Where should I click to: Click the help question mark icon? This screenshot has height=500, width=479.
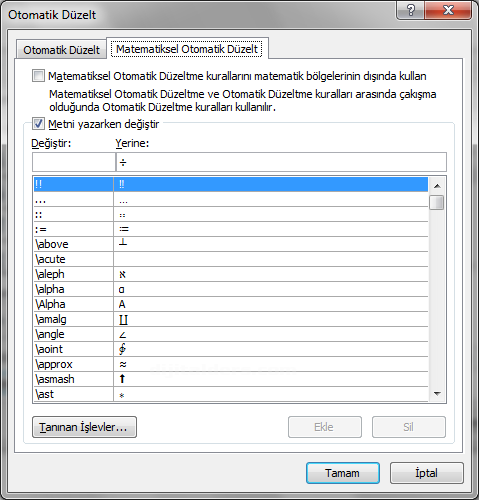tap(411, 10)
